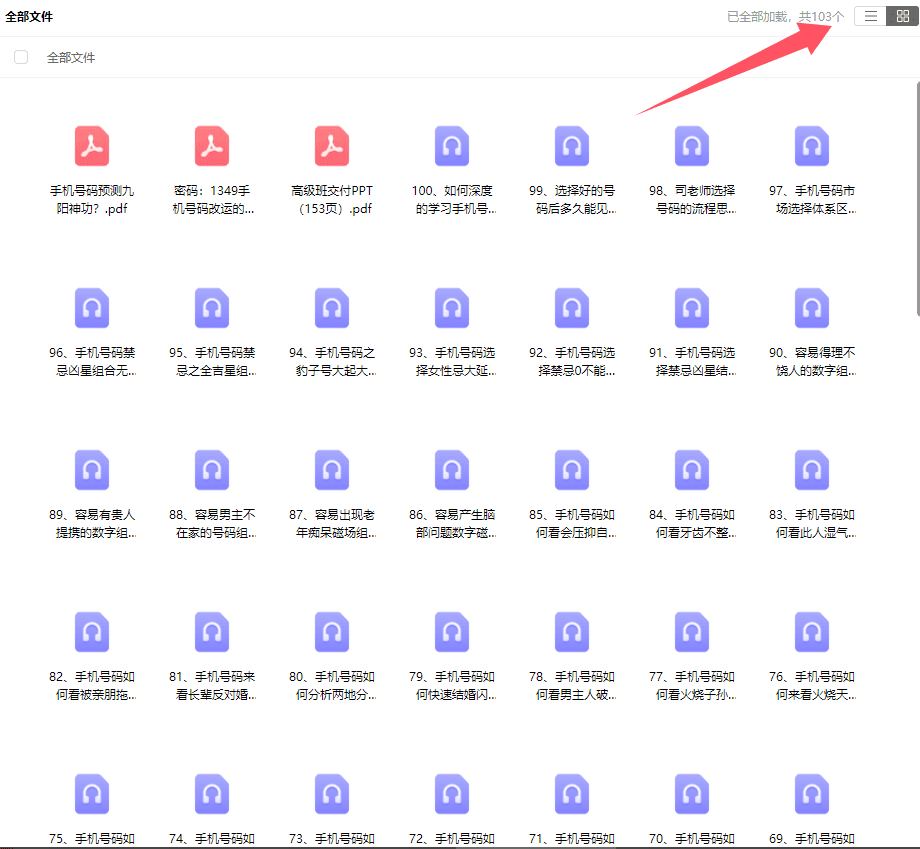The width and height of the screenshot is (920, 849).
Task: Click the 全部文件 breadcrumb label
Action: pos(71,58)
